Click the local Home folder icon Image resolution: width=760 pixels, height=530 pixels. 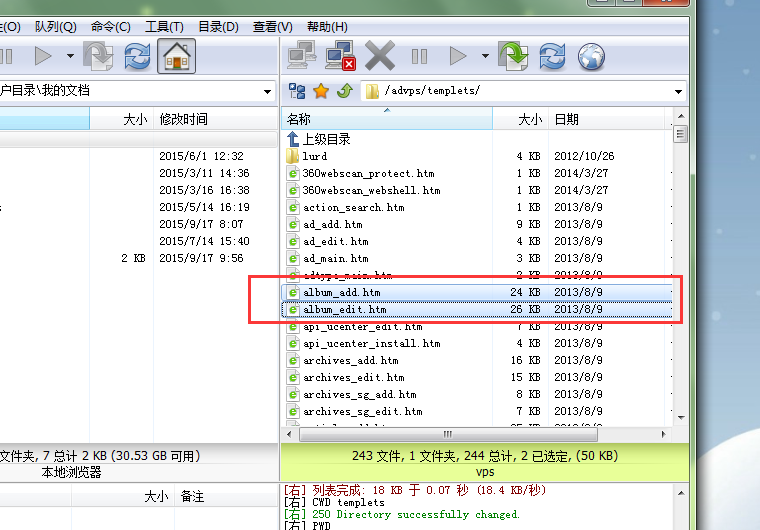(x=177, y=56)
